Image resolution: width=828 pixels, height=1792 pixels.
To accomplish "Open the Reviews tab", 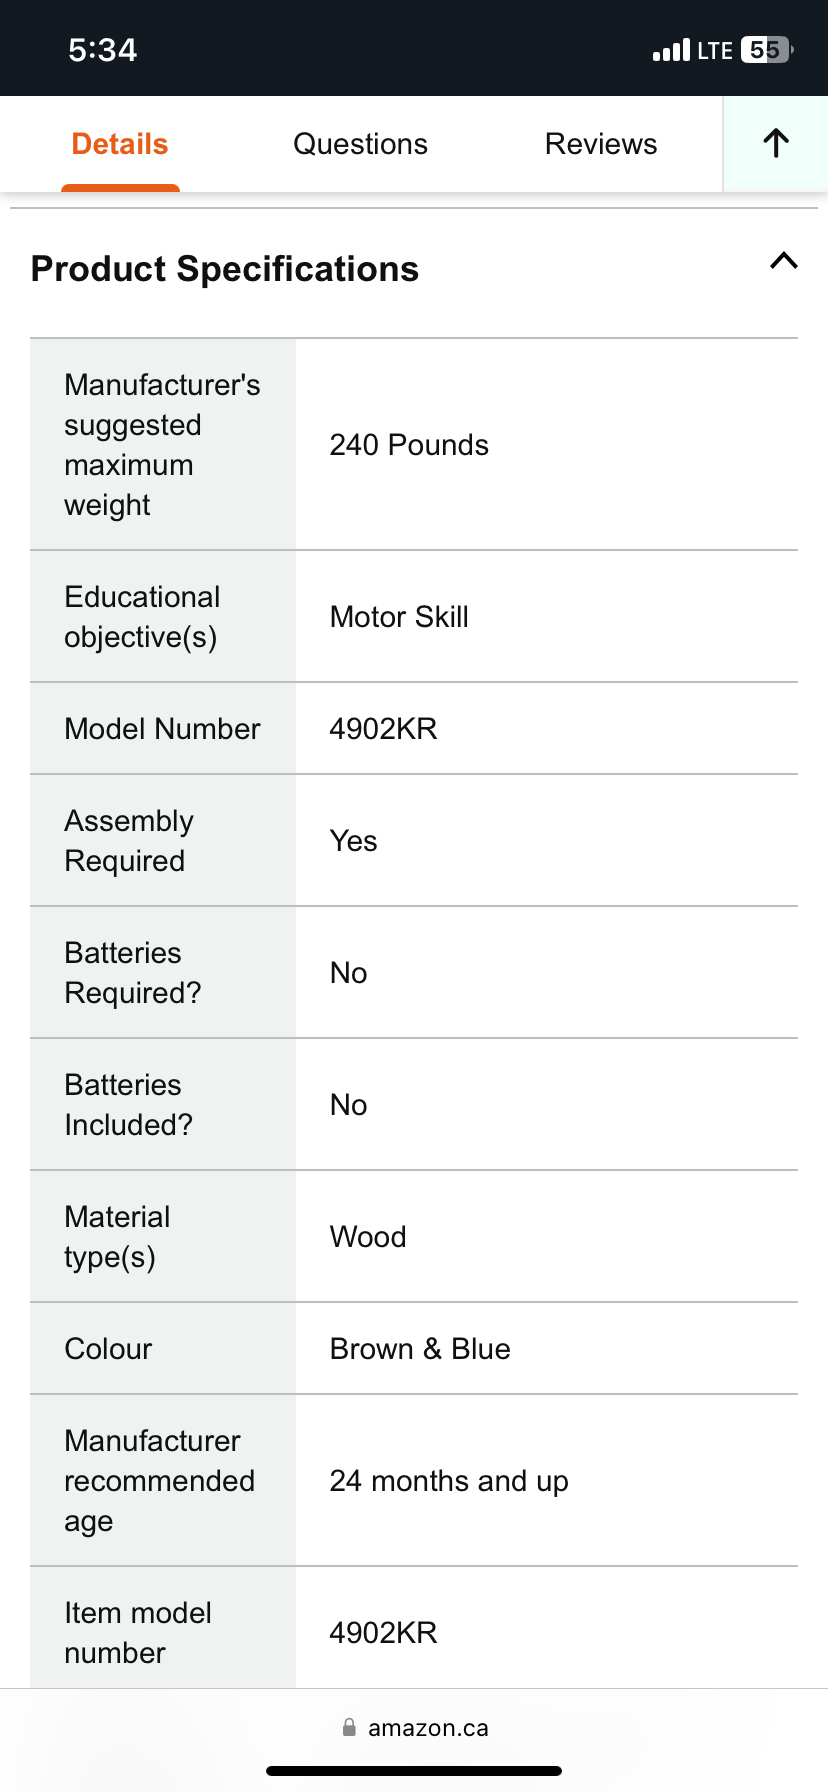I will coord(600,143).
